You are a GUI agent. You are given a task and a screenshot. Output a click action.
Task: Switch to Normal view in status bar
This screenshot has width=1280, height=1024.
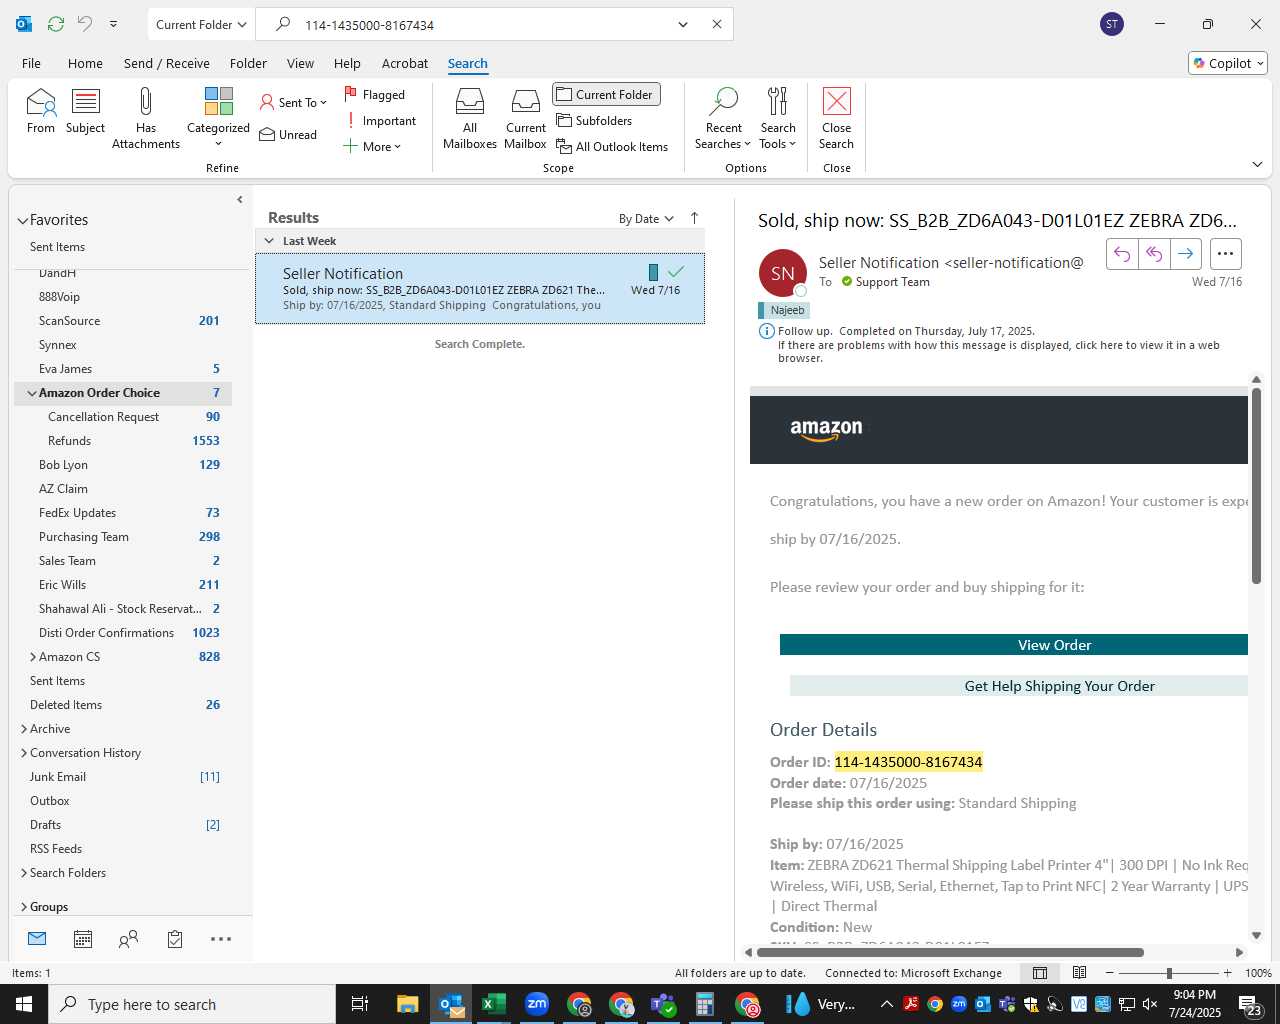(x=1040, y=973)
